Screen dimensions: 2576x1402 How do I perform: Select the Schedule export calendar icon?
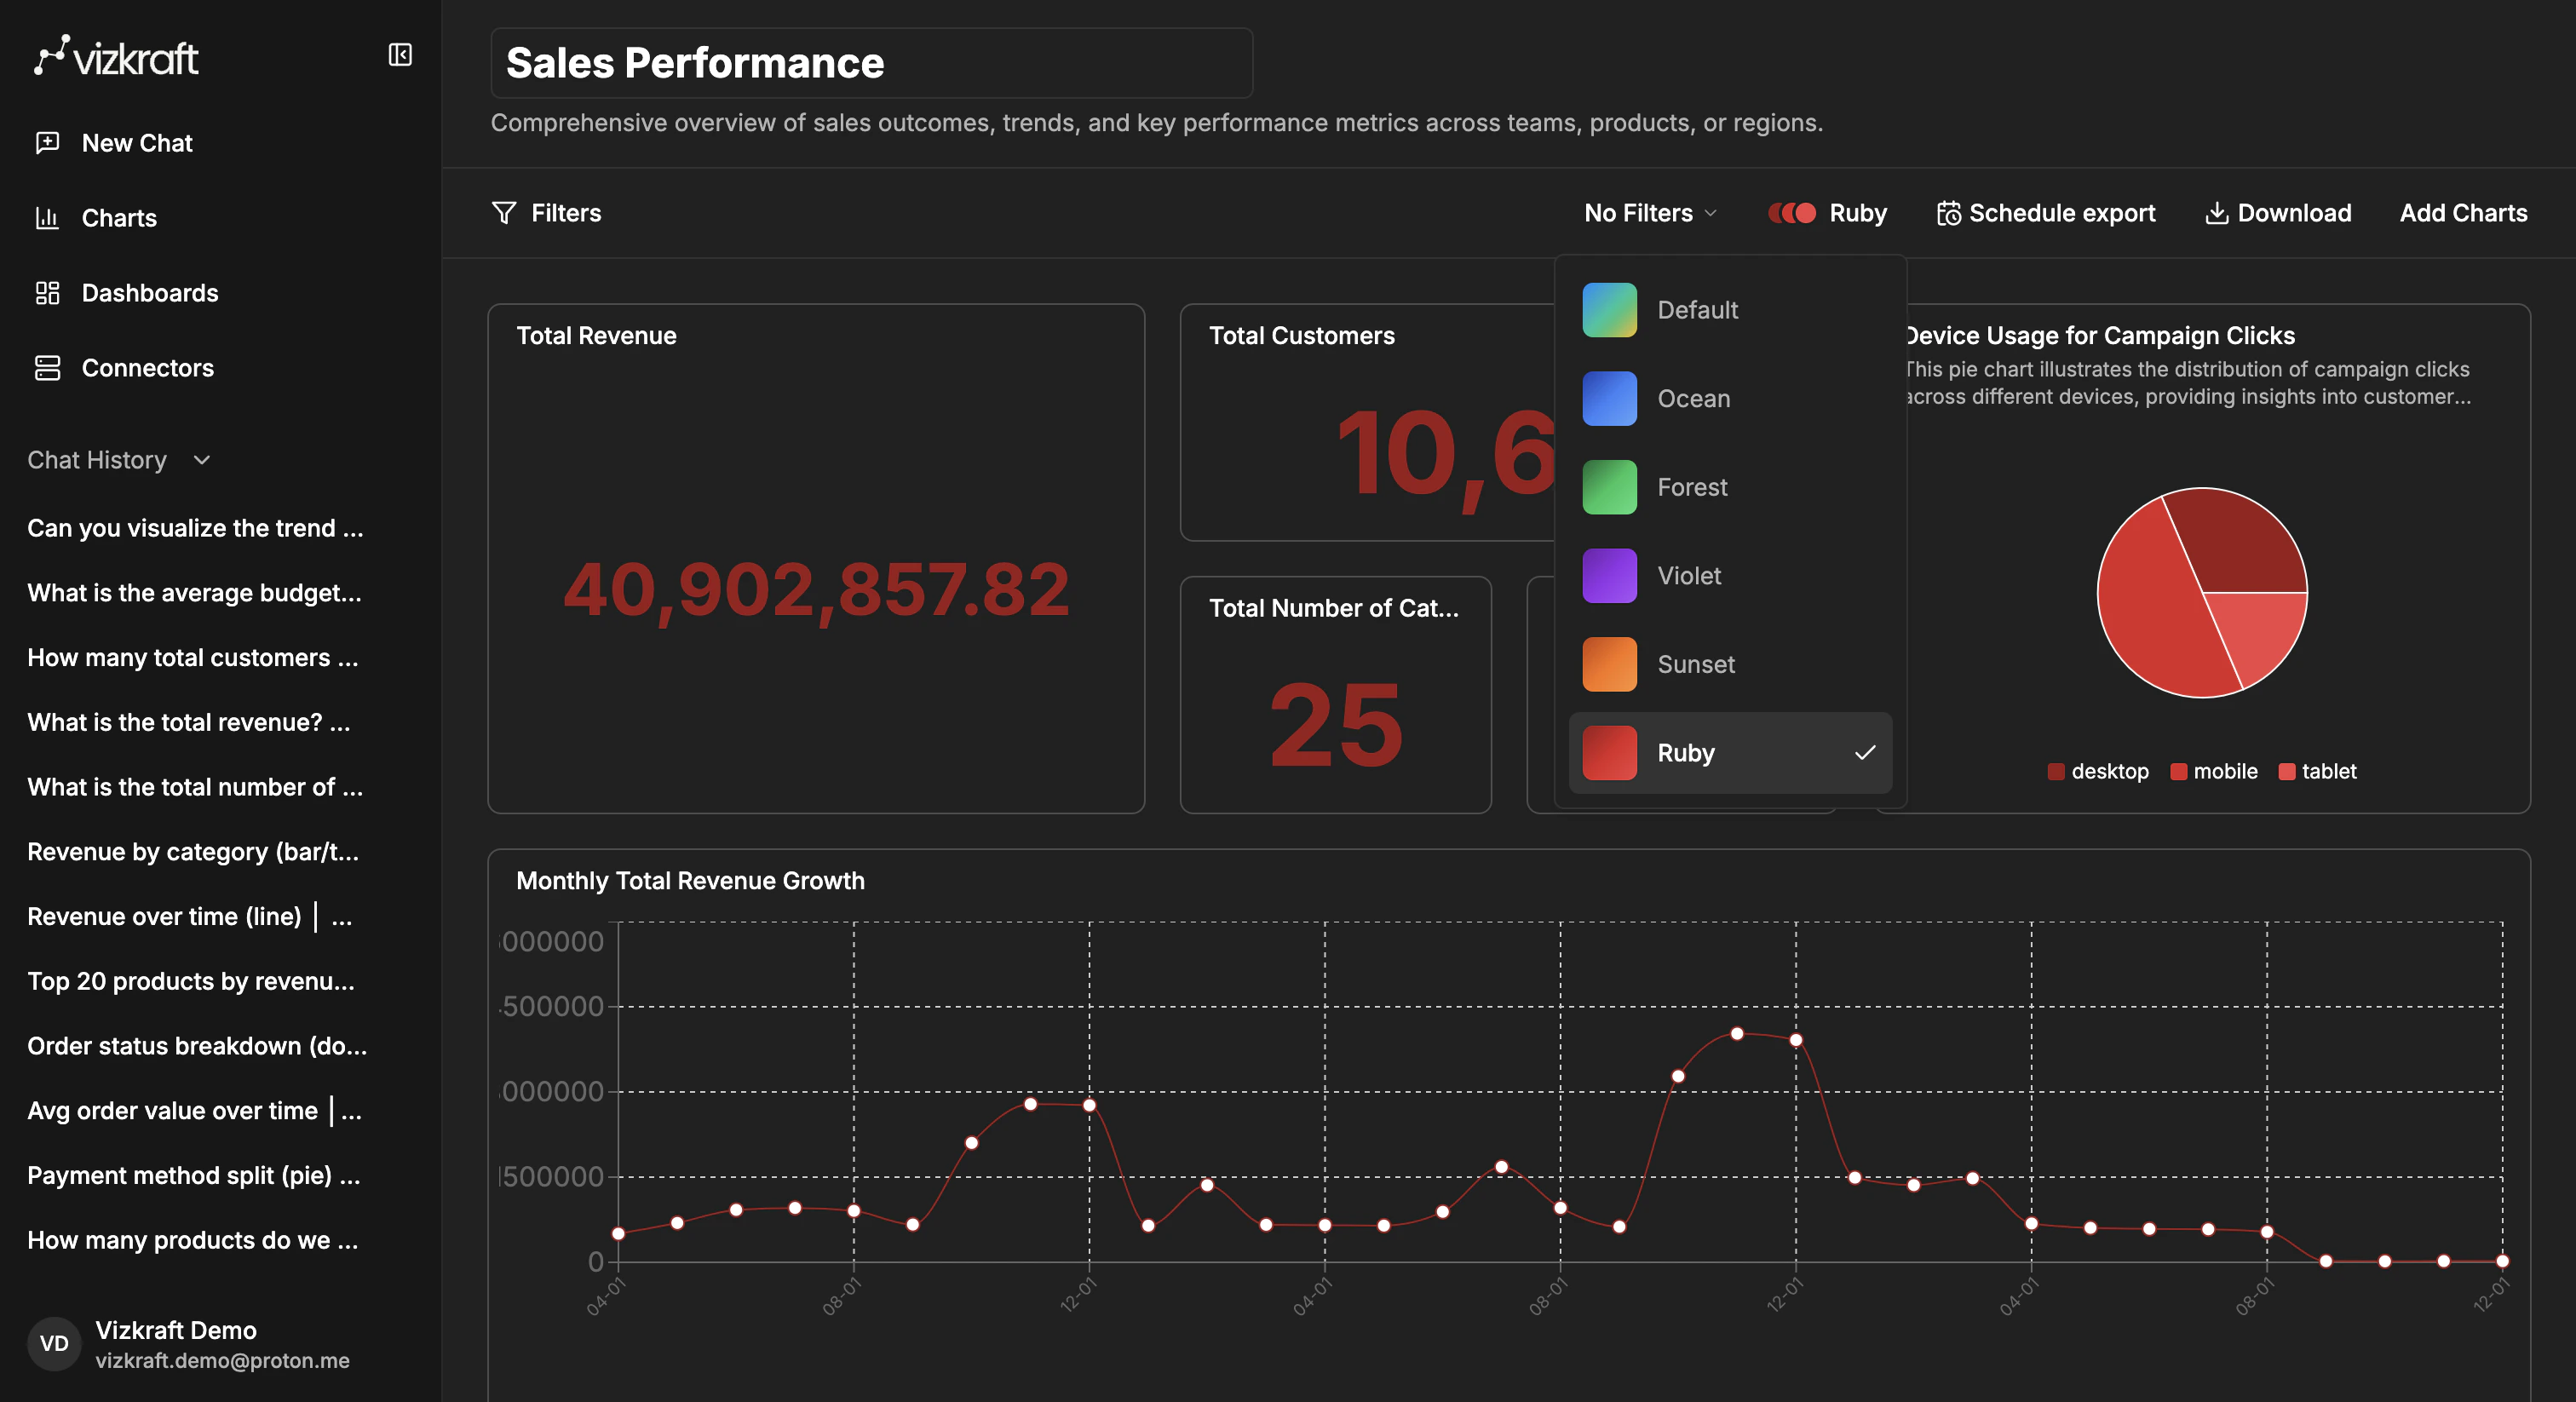click(1949, 212)
